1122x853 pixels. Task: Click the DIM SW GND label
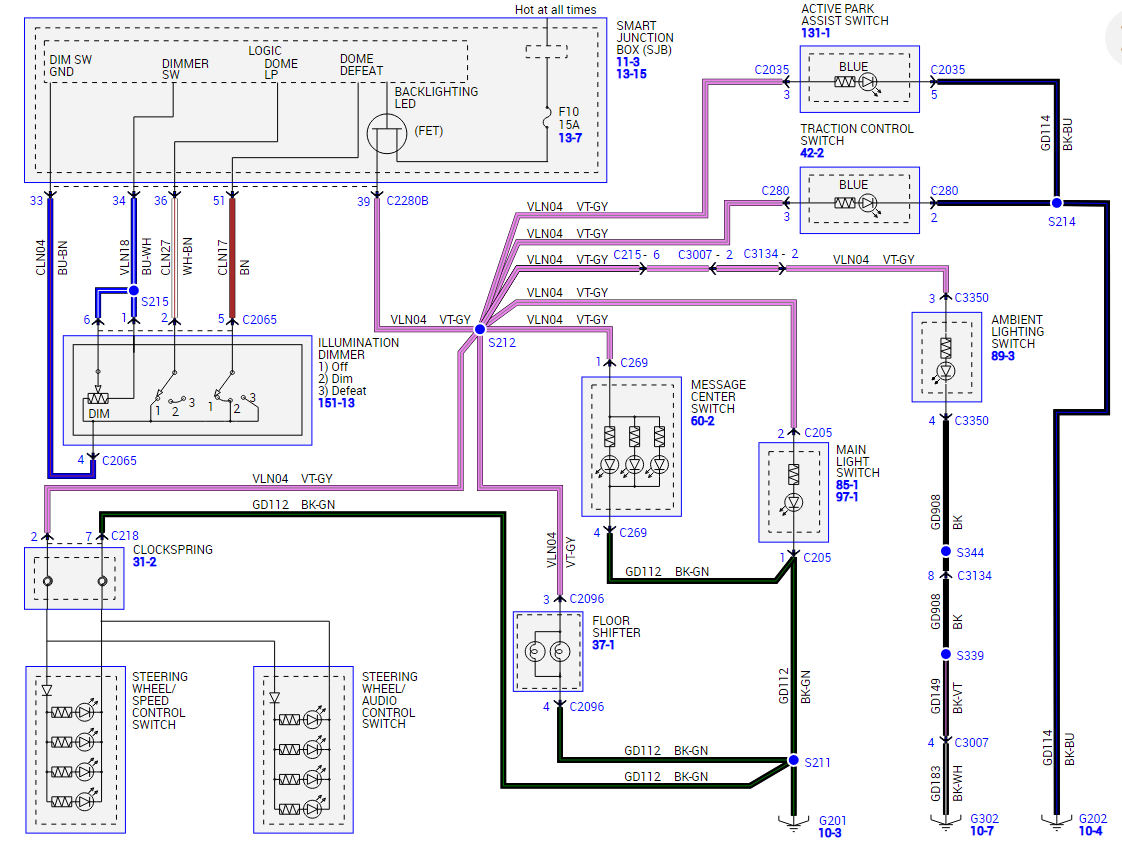click(70, 66)
